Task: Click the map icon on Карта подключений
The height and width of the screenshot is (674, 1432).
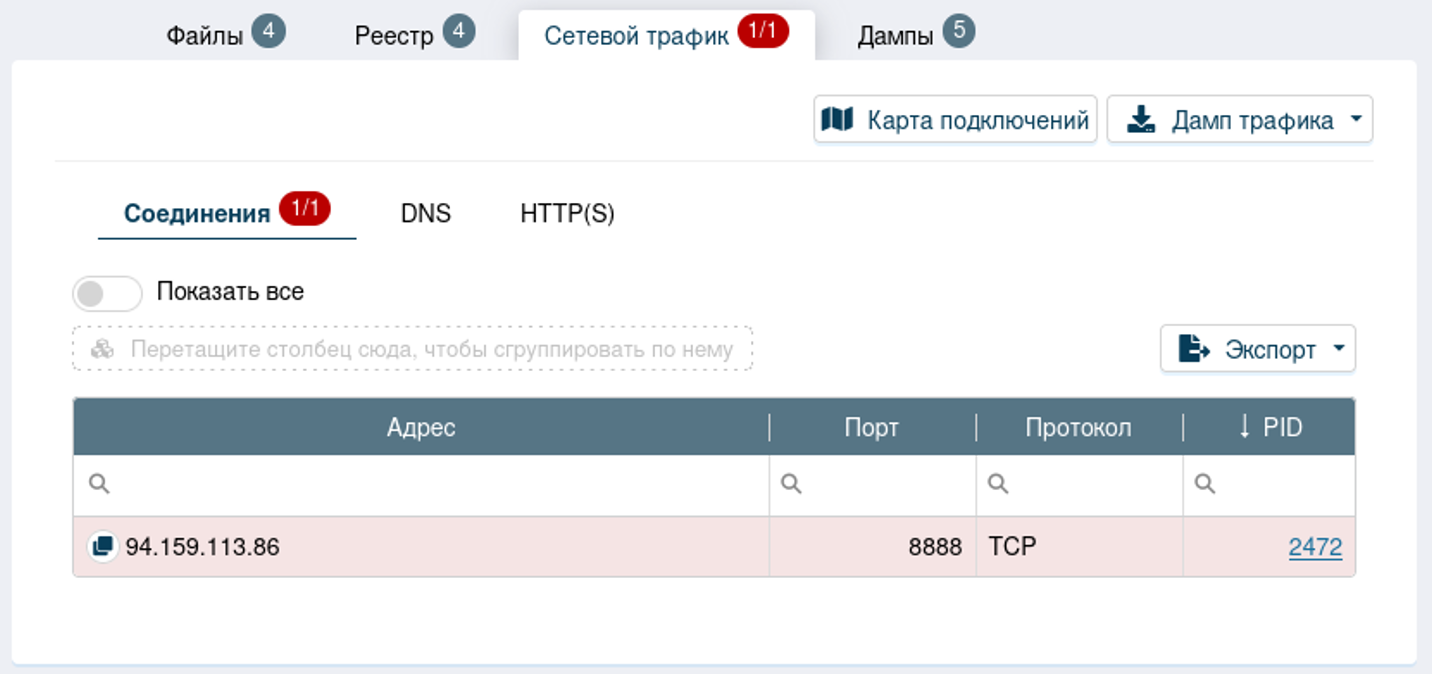Action: coord(837,120)
